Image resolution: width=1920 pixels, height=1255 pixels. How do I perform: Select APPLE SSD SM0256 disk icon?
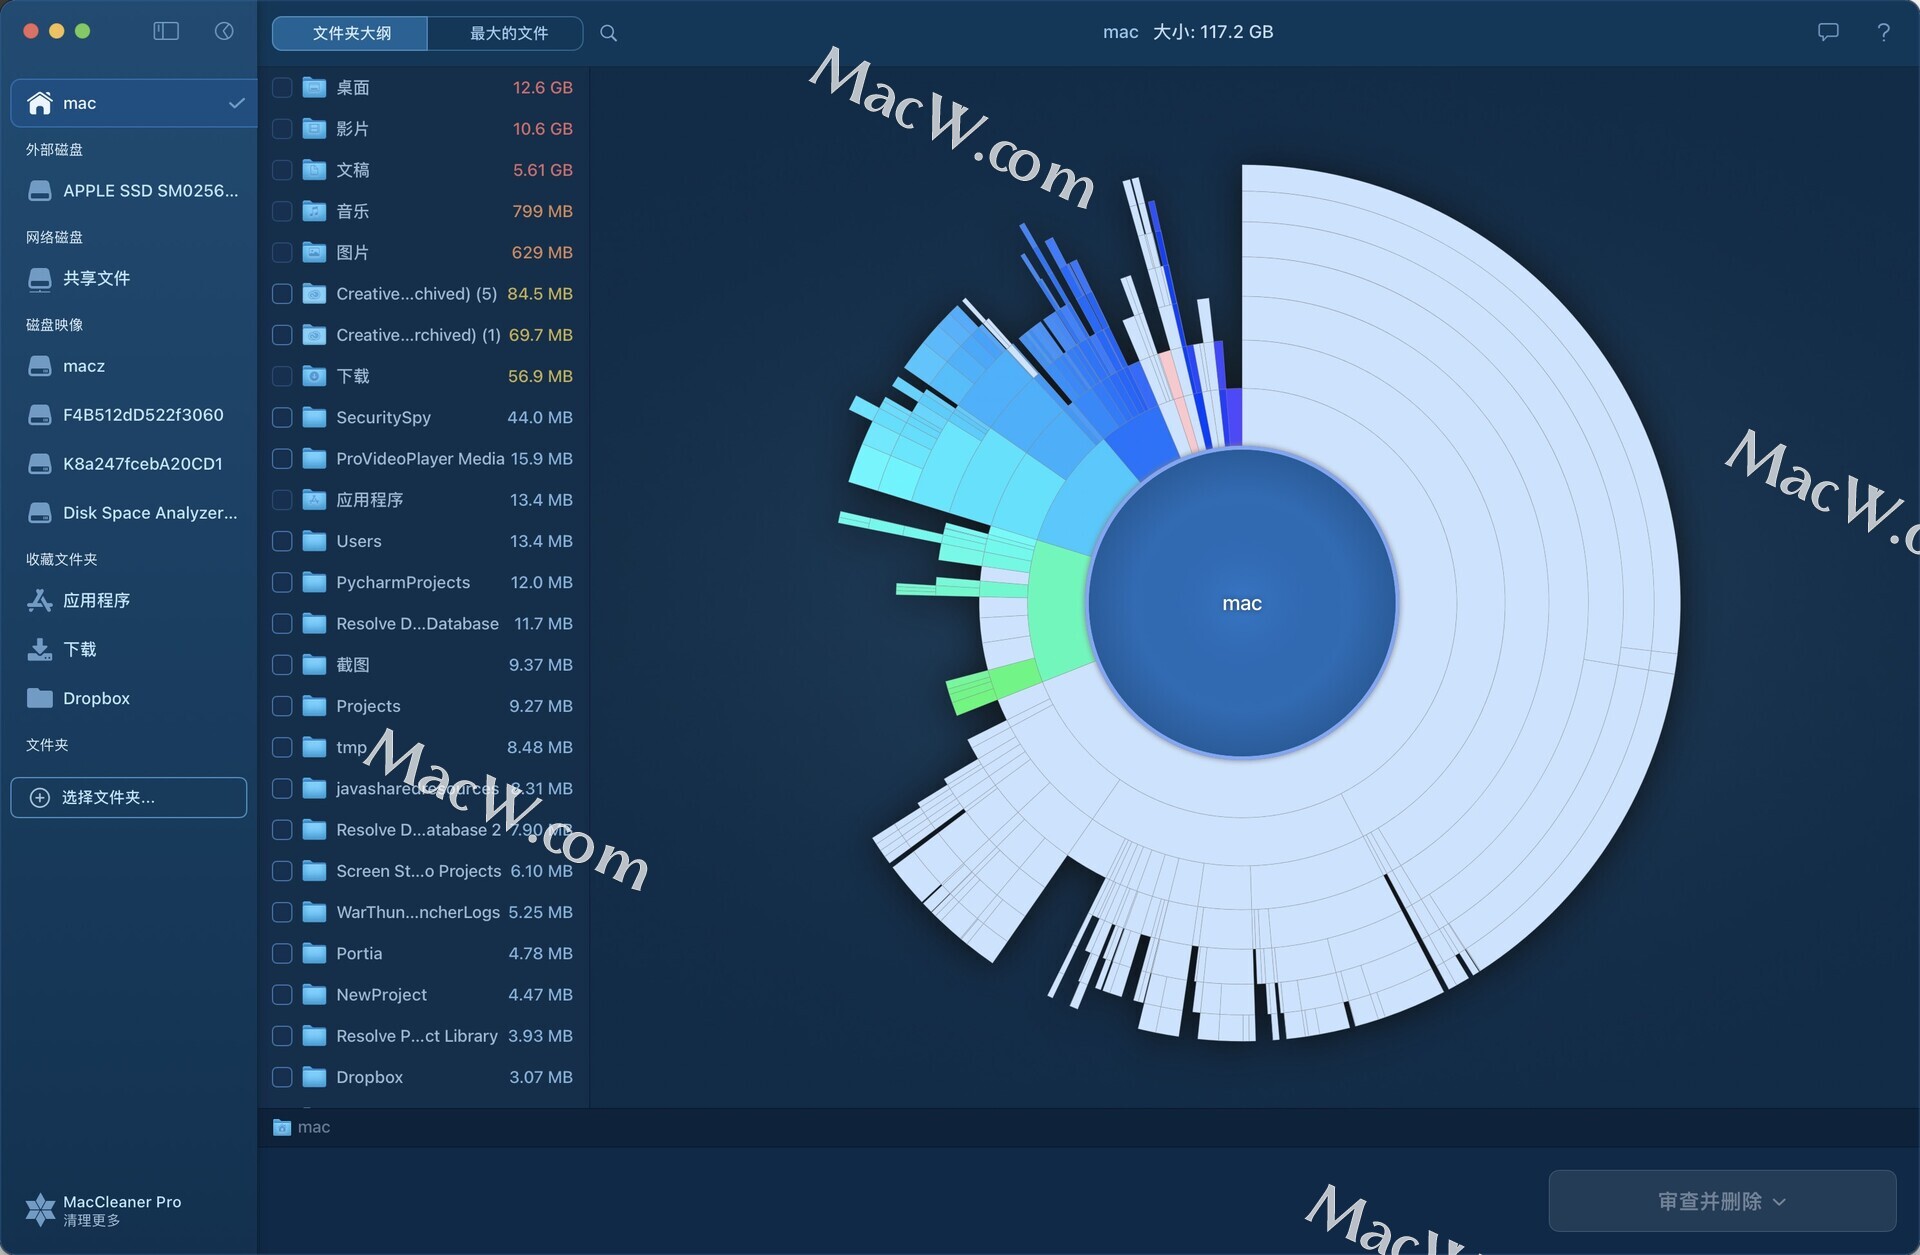(x=40, y=191)
